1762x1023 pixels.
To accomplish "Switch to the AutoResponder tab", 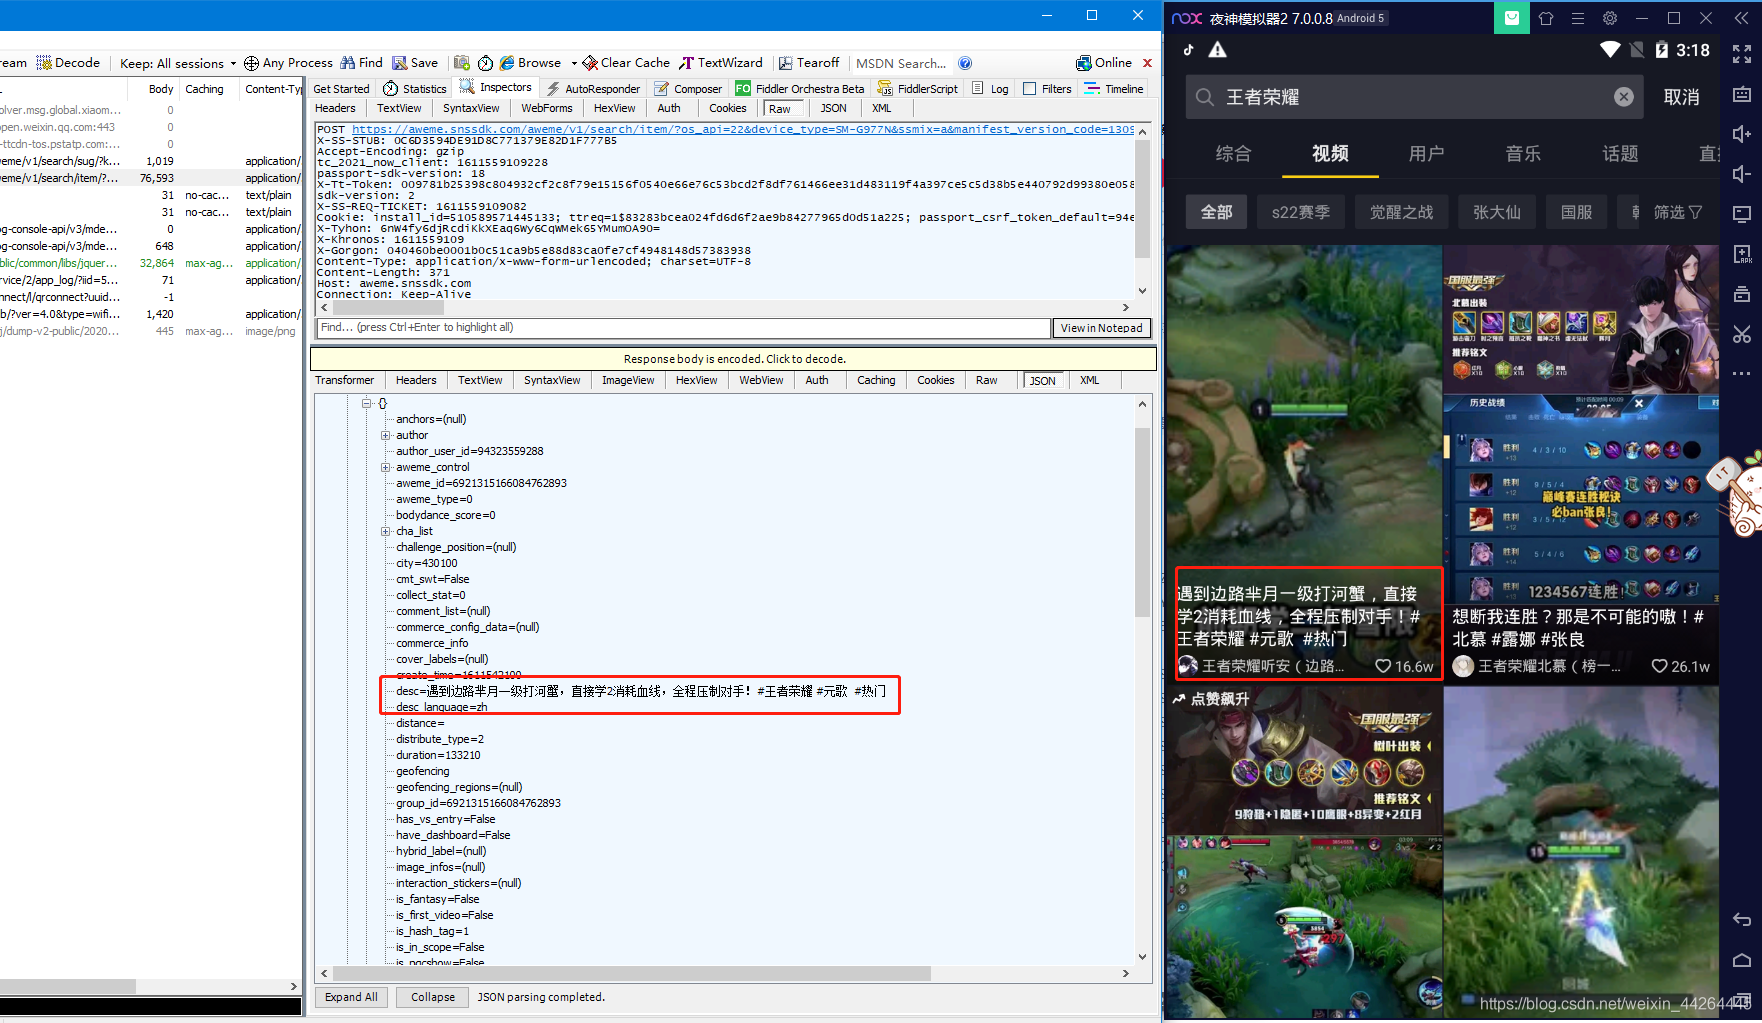I will pos(593,89).
